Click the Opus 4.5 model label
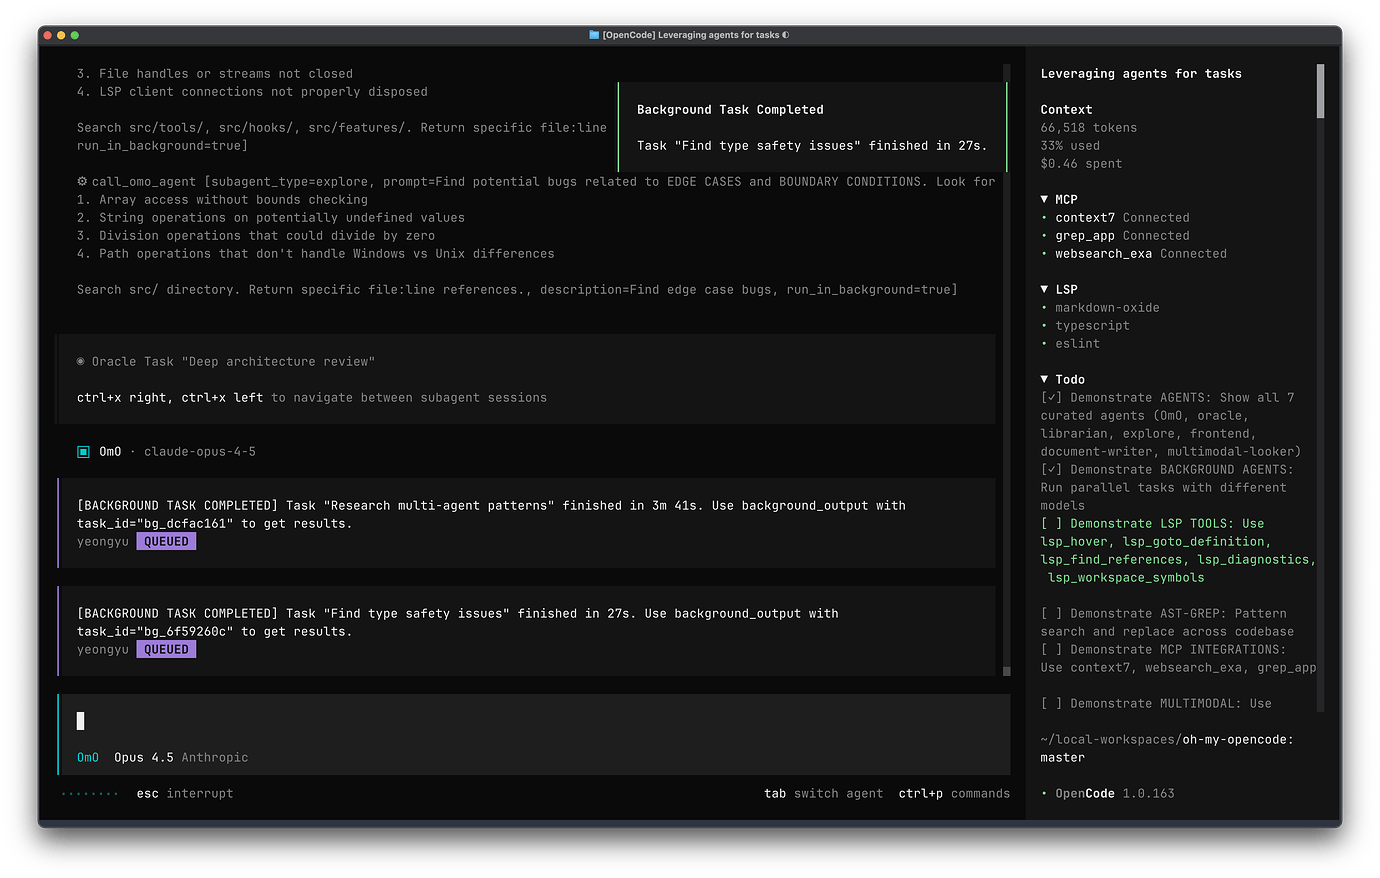This screenshot has width=1380, height=878. tap(144, 758)
